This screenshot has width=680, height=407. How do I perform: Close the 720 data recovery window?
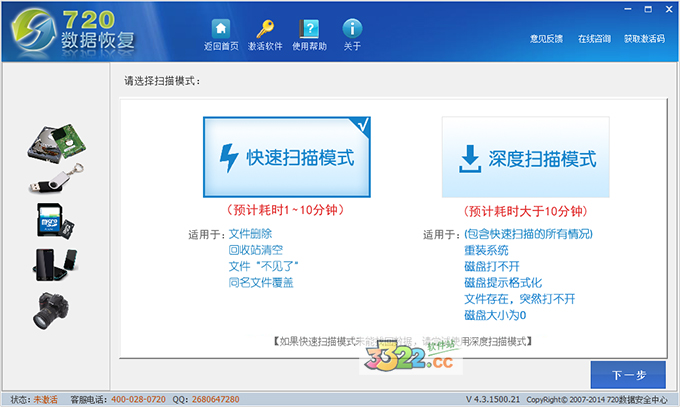669,9
